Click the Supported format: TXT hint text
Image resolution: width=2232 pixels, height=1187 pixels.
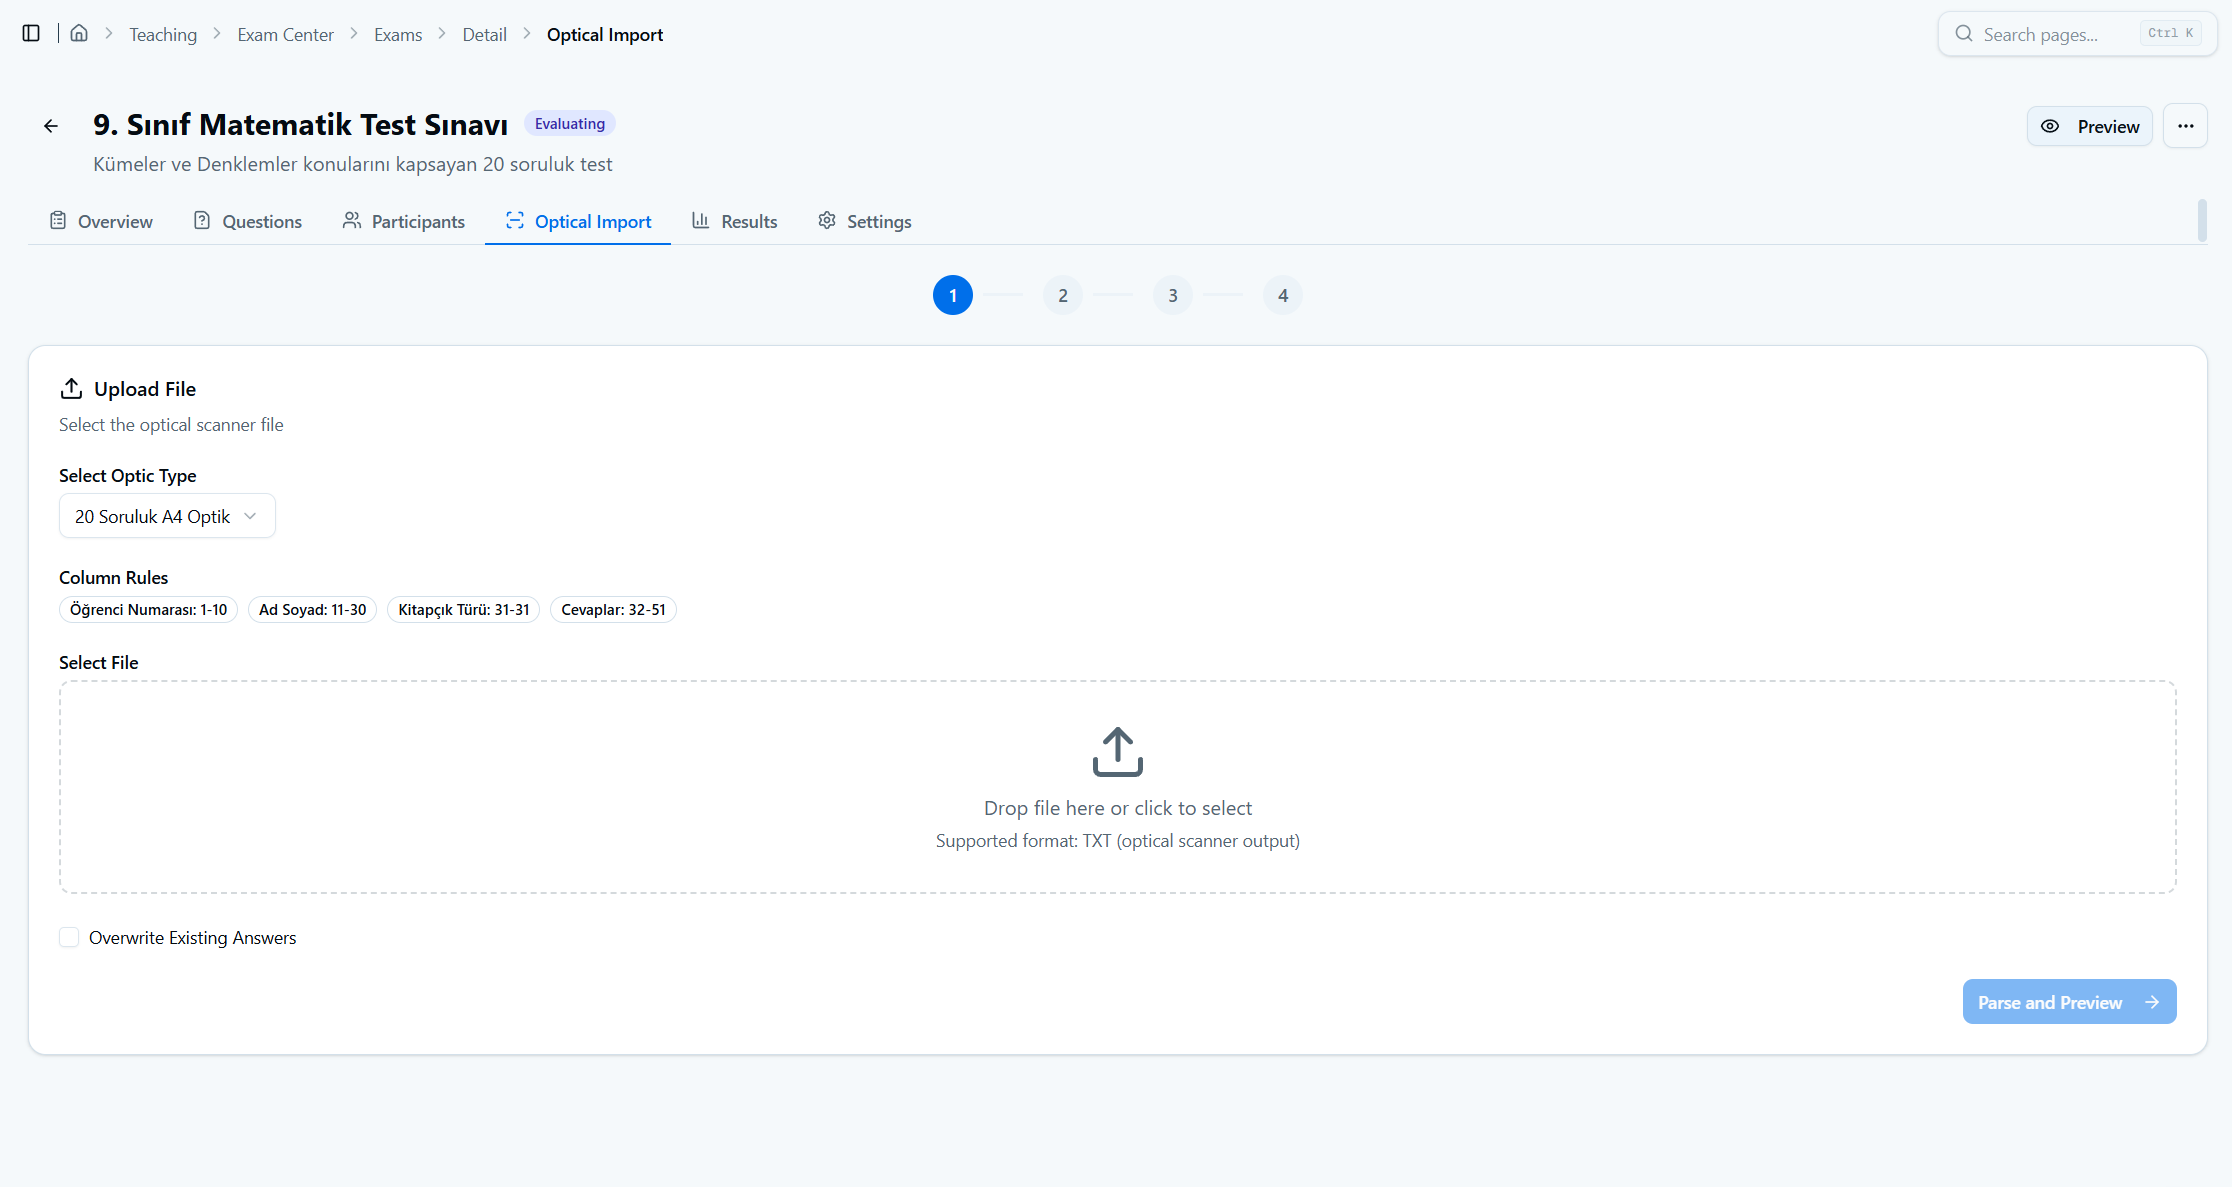tap(1117, 841)
